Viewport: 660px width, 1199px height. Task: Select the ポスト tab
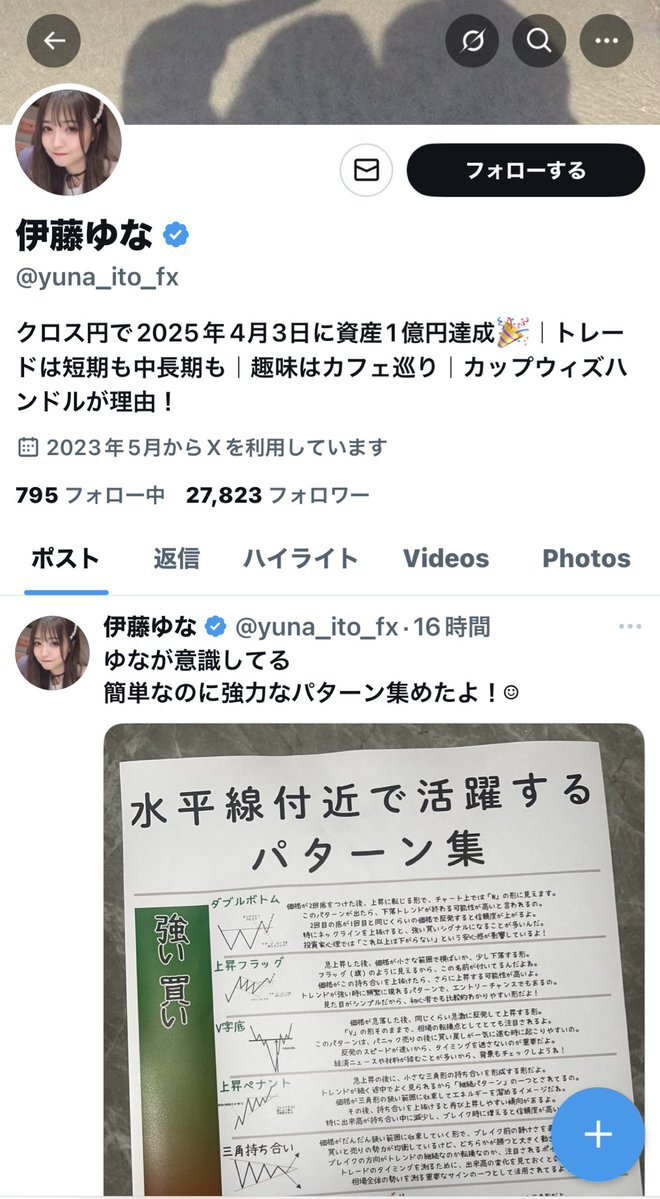pyautogui.click(x=66, y=558)
